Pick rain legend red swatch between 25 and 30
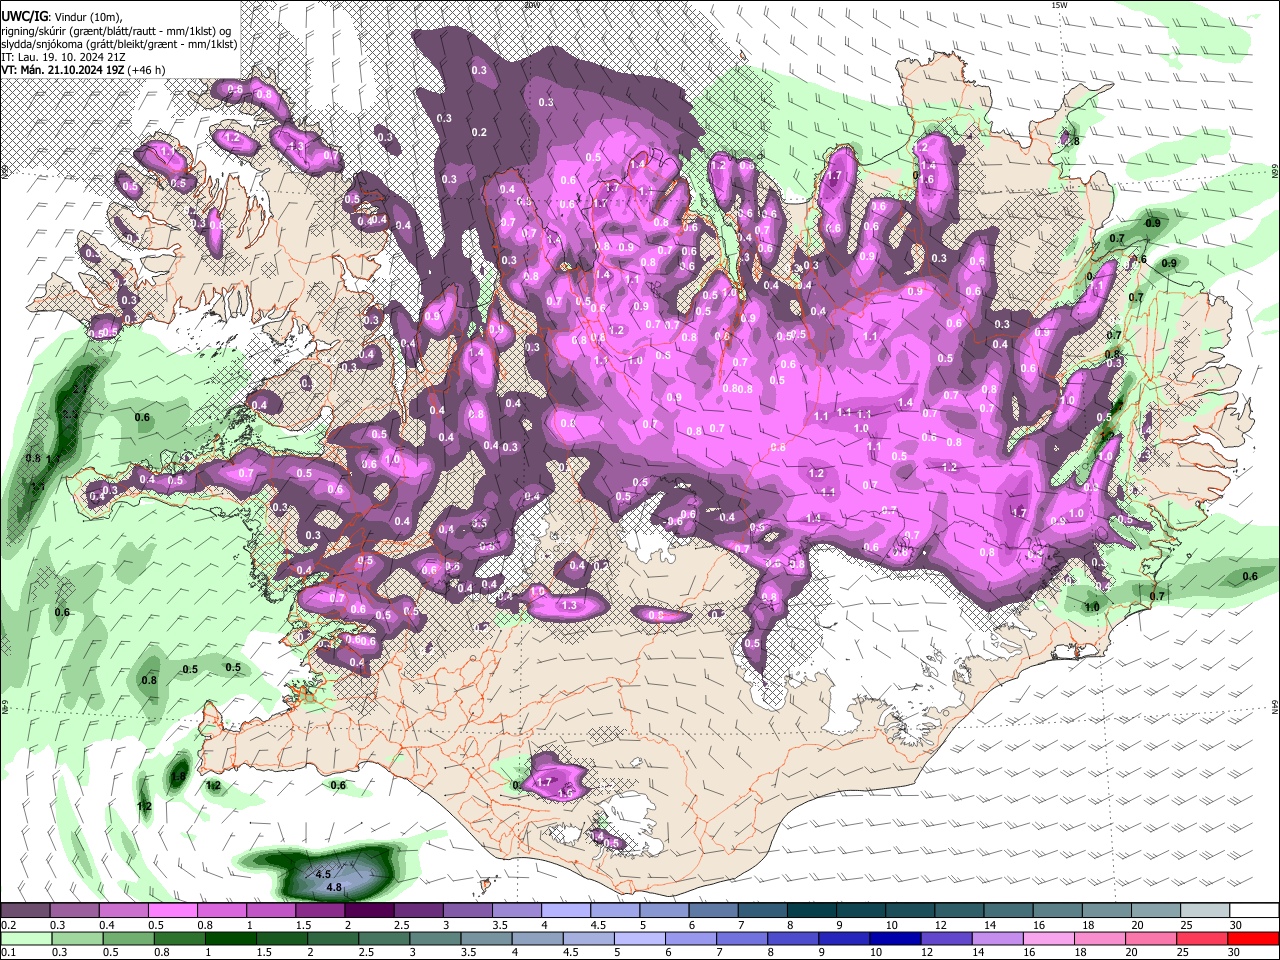The width and height of the screenshot is (1280, 960). [x=1201, y=939]
